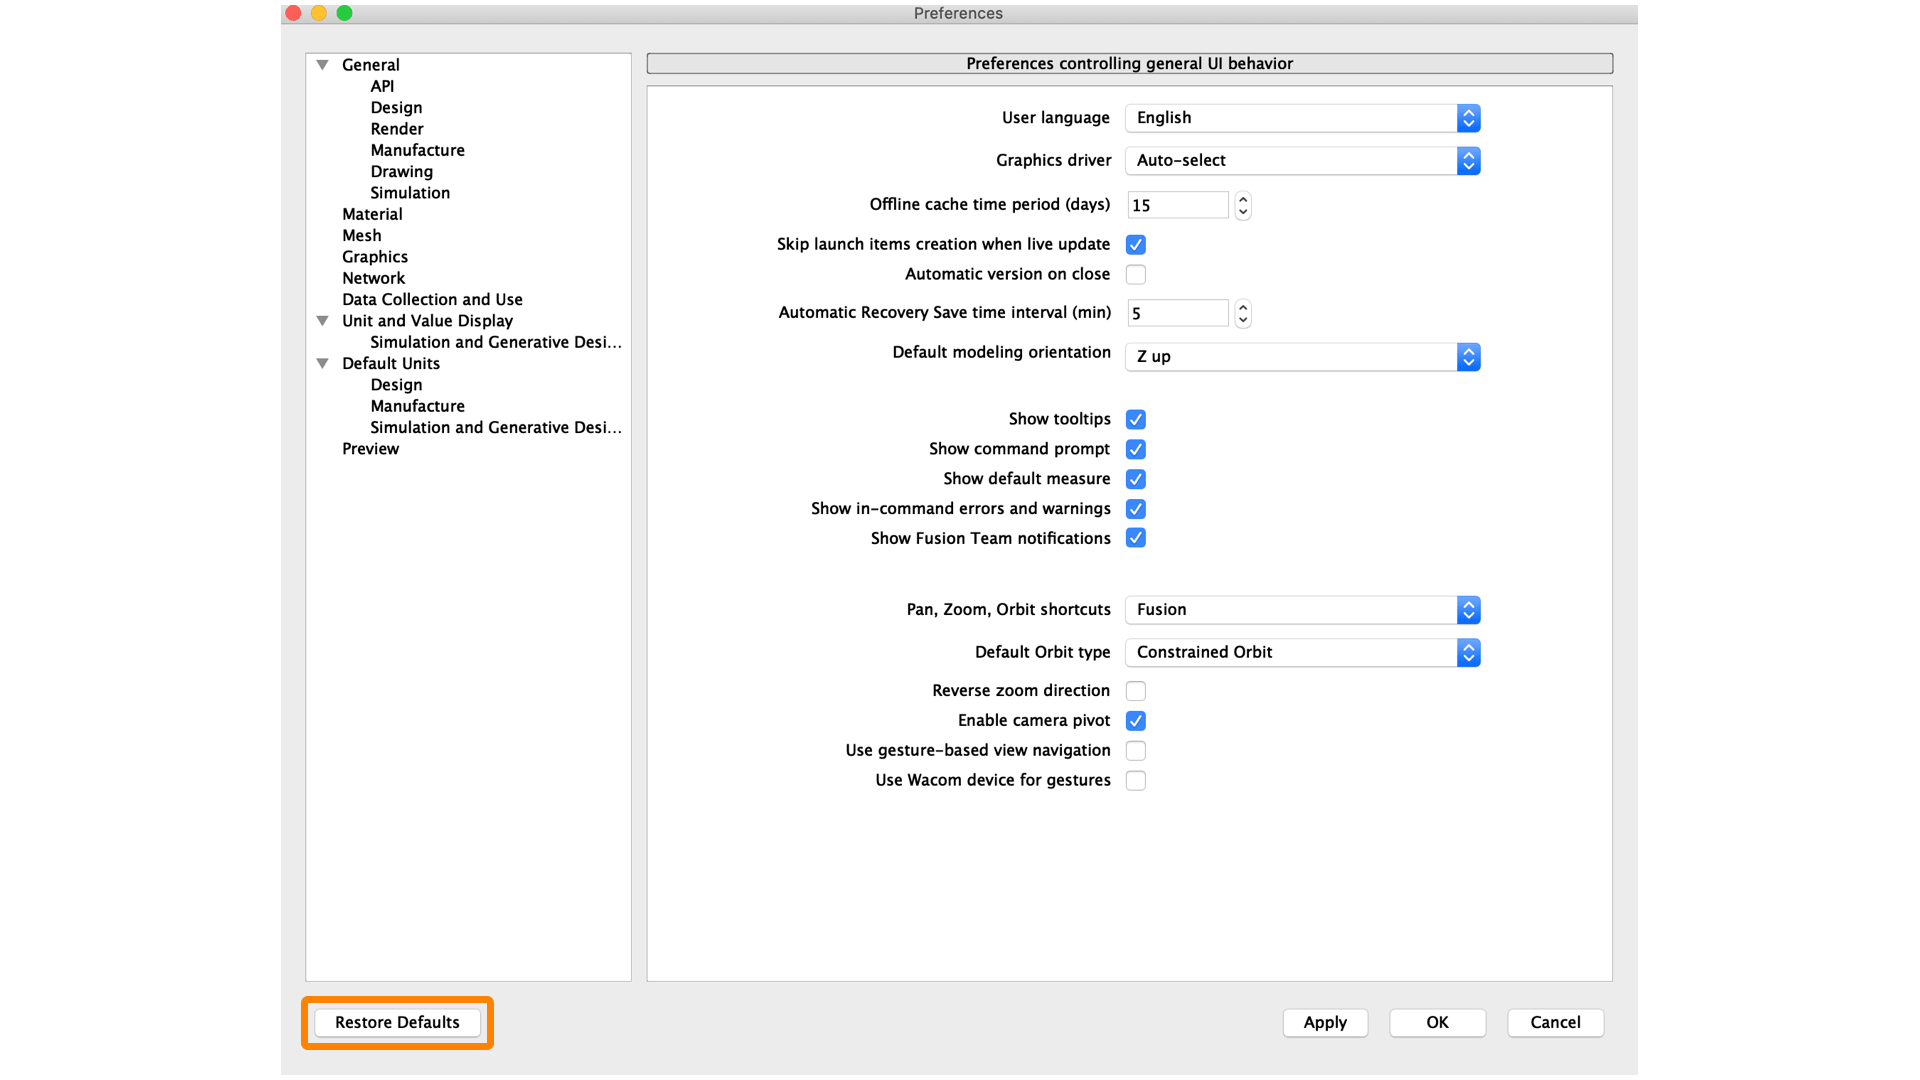Screen dimensions: 1920x1080
Task: Open Data Collection and Use
Action: coord(432,299)
